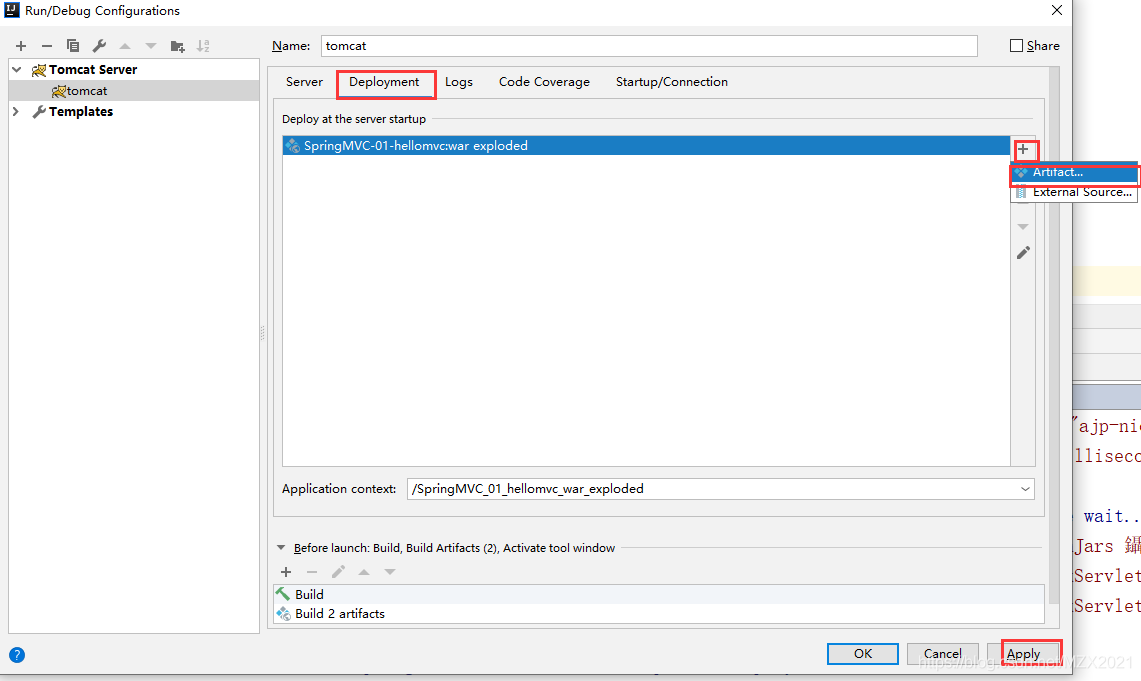The height and width of the screenshot is (681, 1141).
Task: Switch to the Server tab
Action: point(304,82)
